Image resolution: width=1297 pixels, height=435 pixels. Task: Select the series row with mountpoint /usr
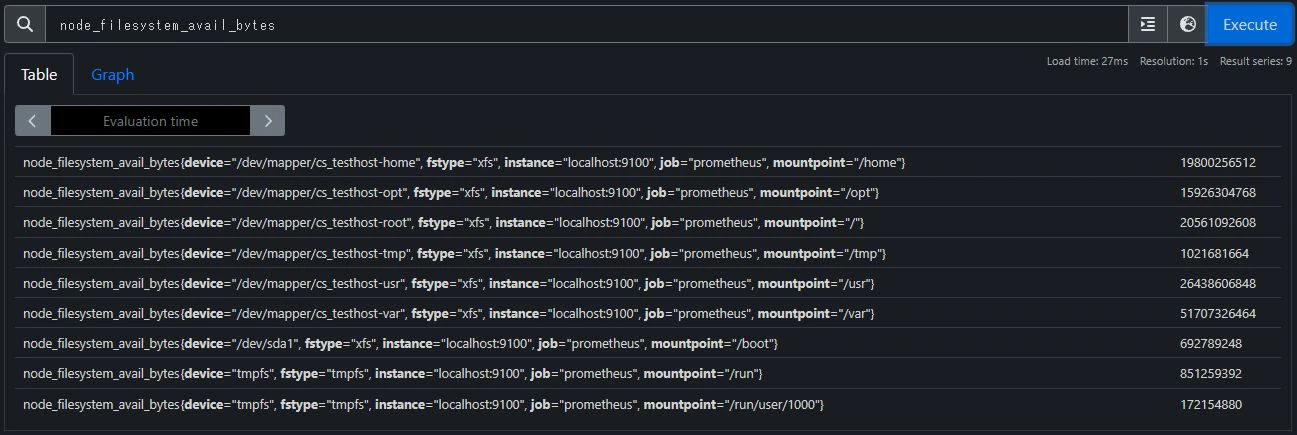647,283
